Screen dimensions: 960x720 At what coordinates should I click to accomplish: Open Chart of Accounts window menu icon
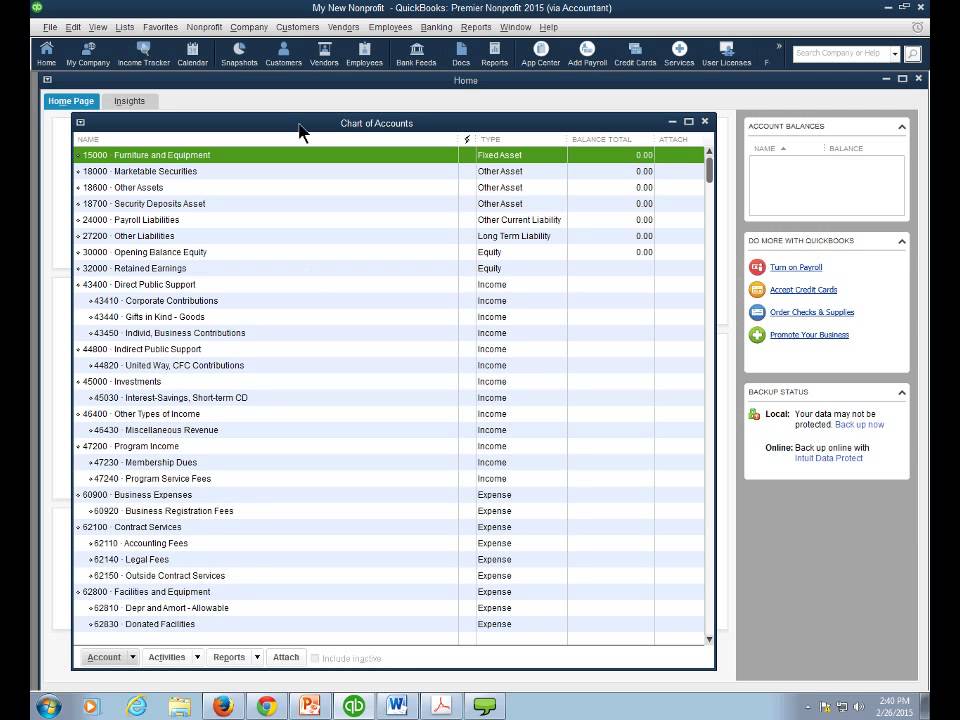(80, 122)
